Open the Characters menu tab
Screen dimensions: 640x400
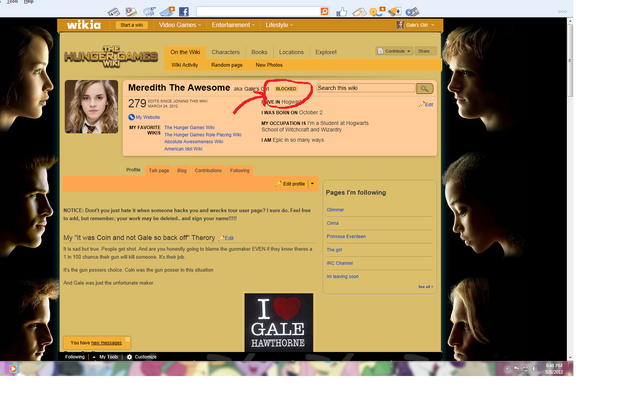click(226, 52)
